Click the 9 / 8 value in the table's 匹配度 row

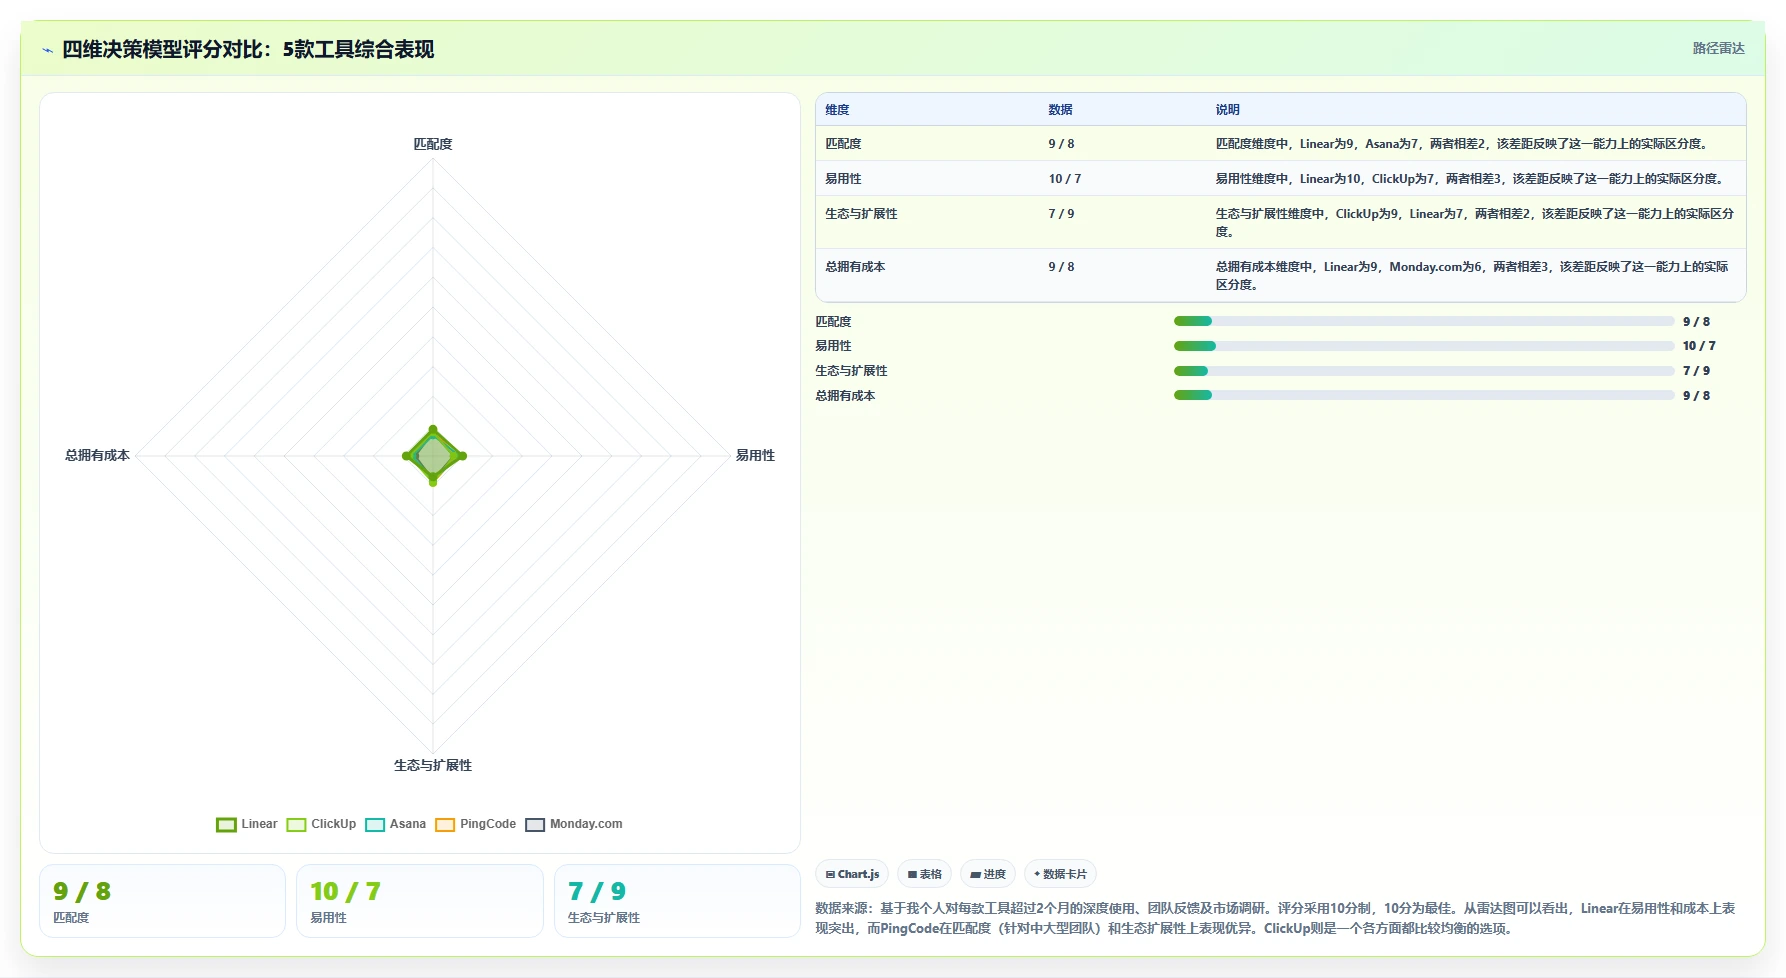(x=1061, y=144)
